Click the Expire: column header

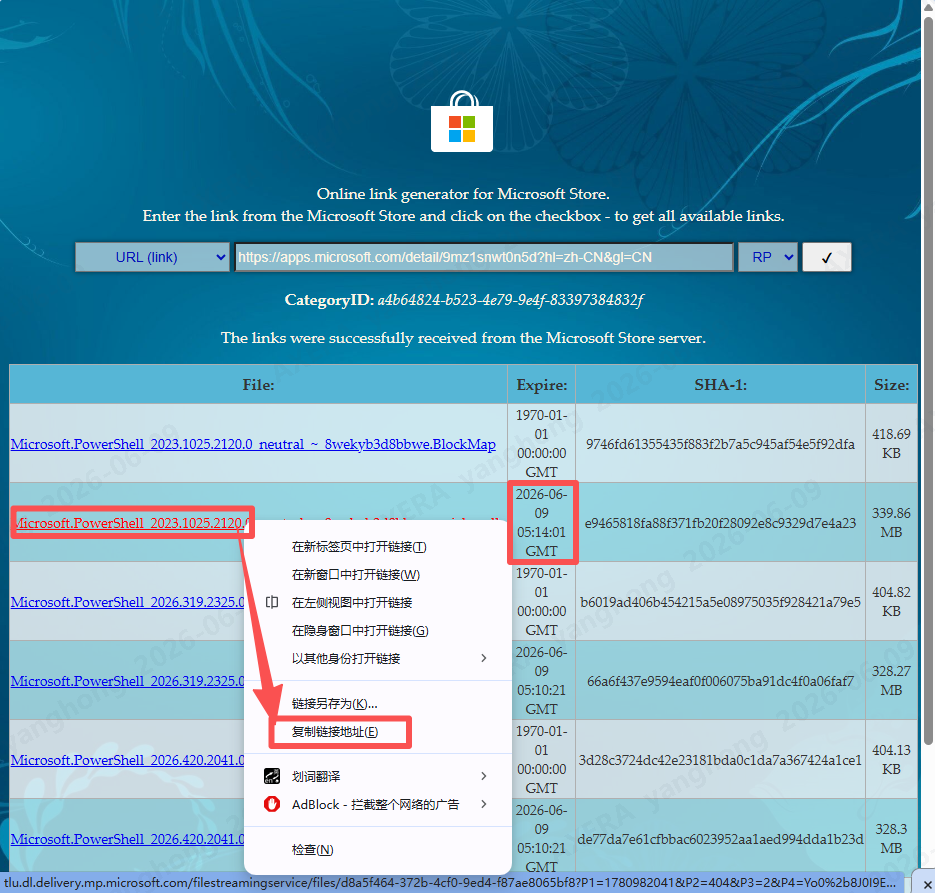point(541,385)
